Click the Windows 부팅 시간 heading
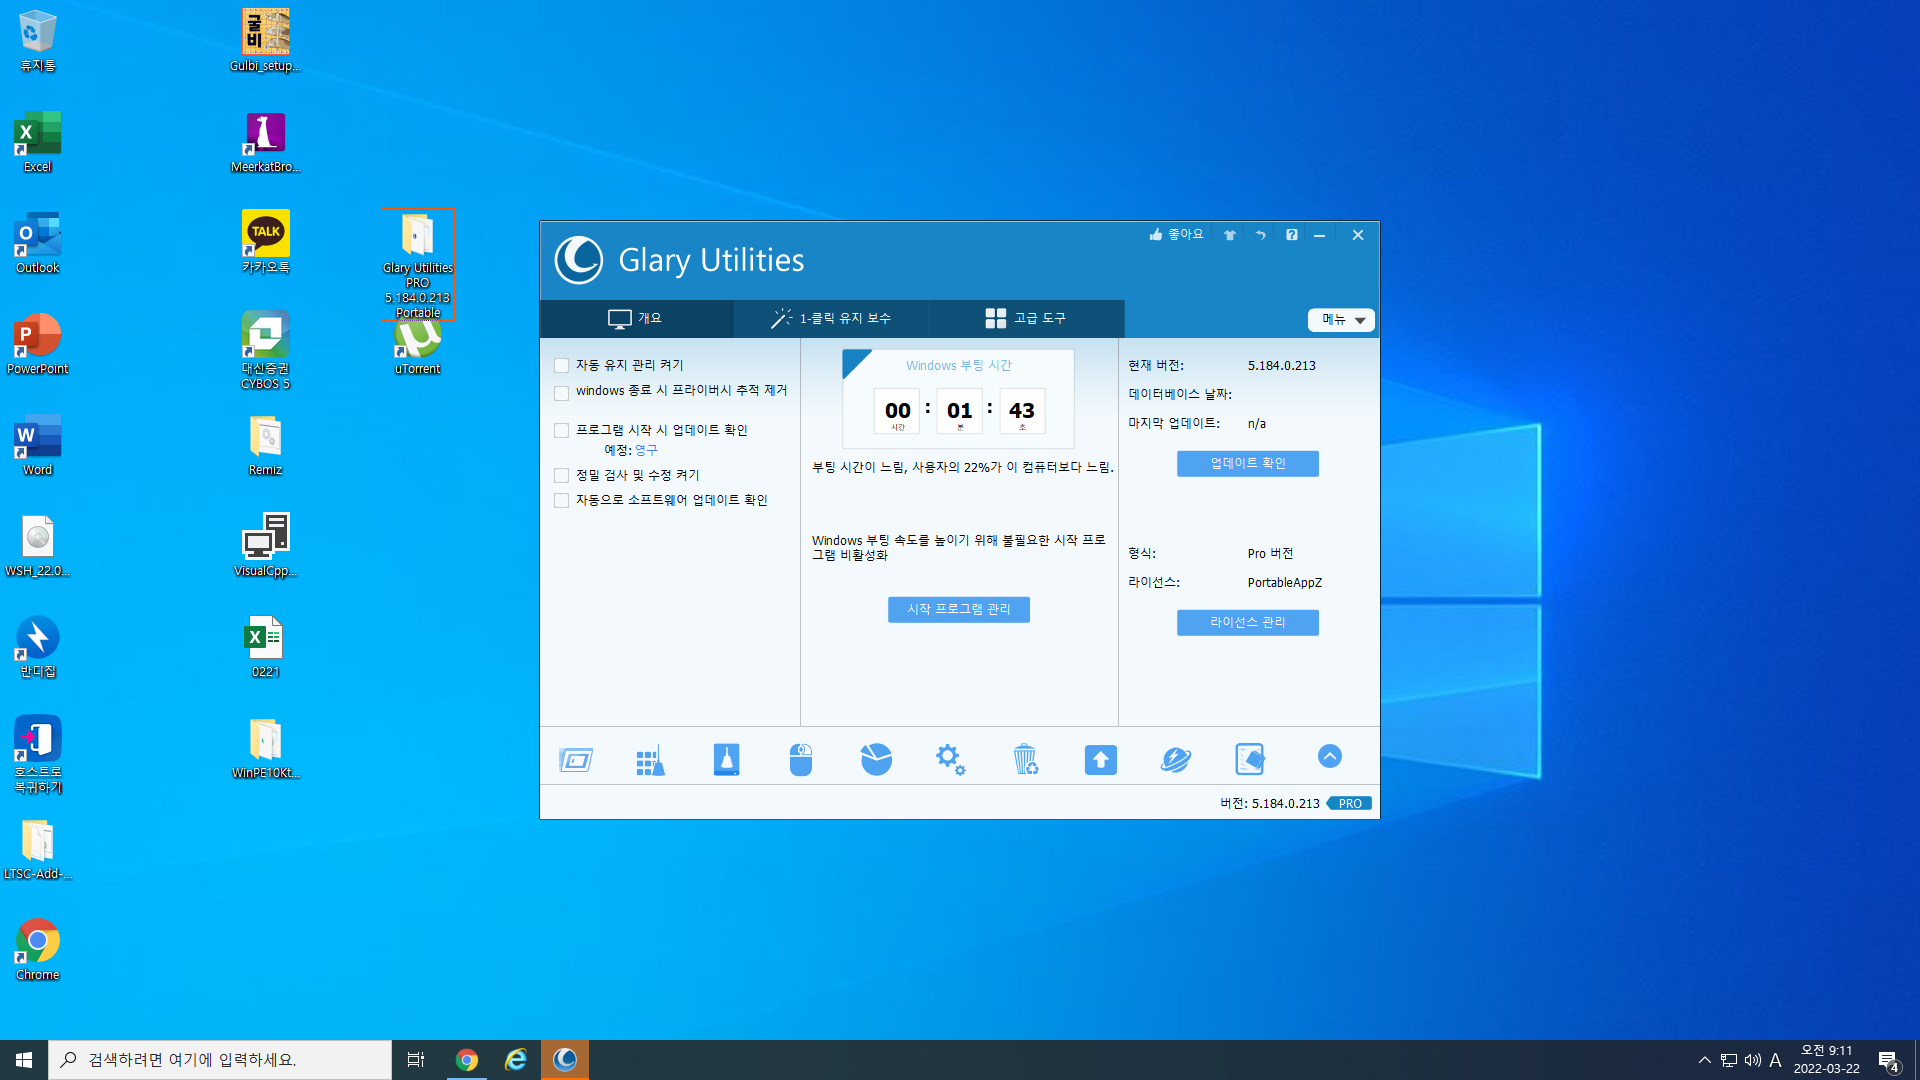 tap(959, 366)
